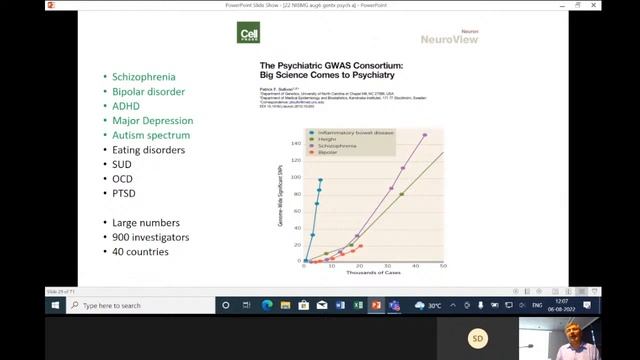Select the SD participant avatar
The width and height of the screenshot is (640, 360).
478,338
